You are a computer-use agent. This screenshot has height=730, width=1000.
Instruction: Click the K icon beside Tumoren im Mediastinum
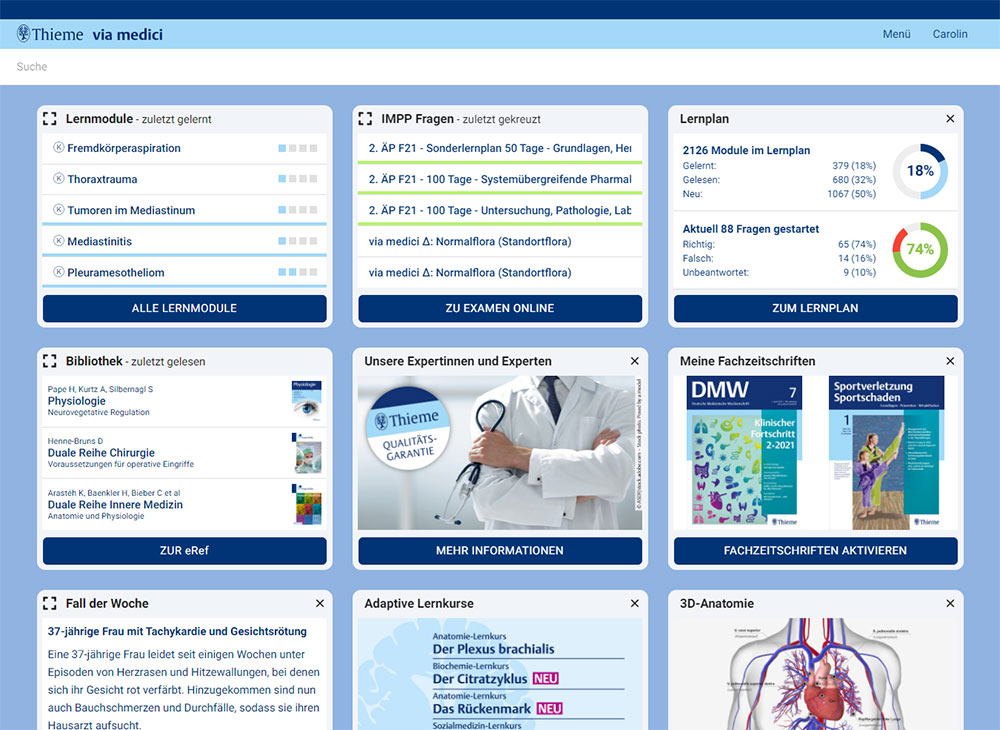click(59, 210)
